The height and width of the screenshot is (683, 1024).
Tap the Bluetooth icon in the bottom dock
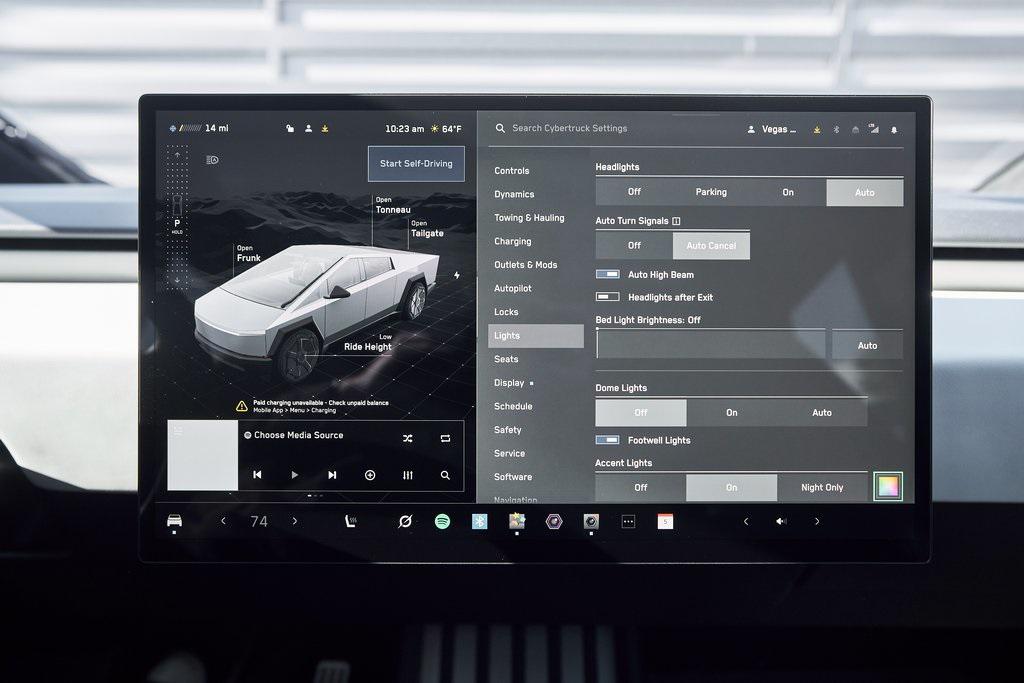pos(480,521)
